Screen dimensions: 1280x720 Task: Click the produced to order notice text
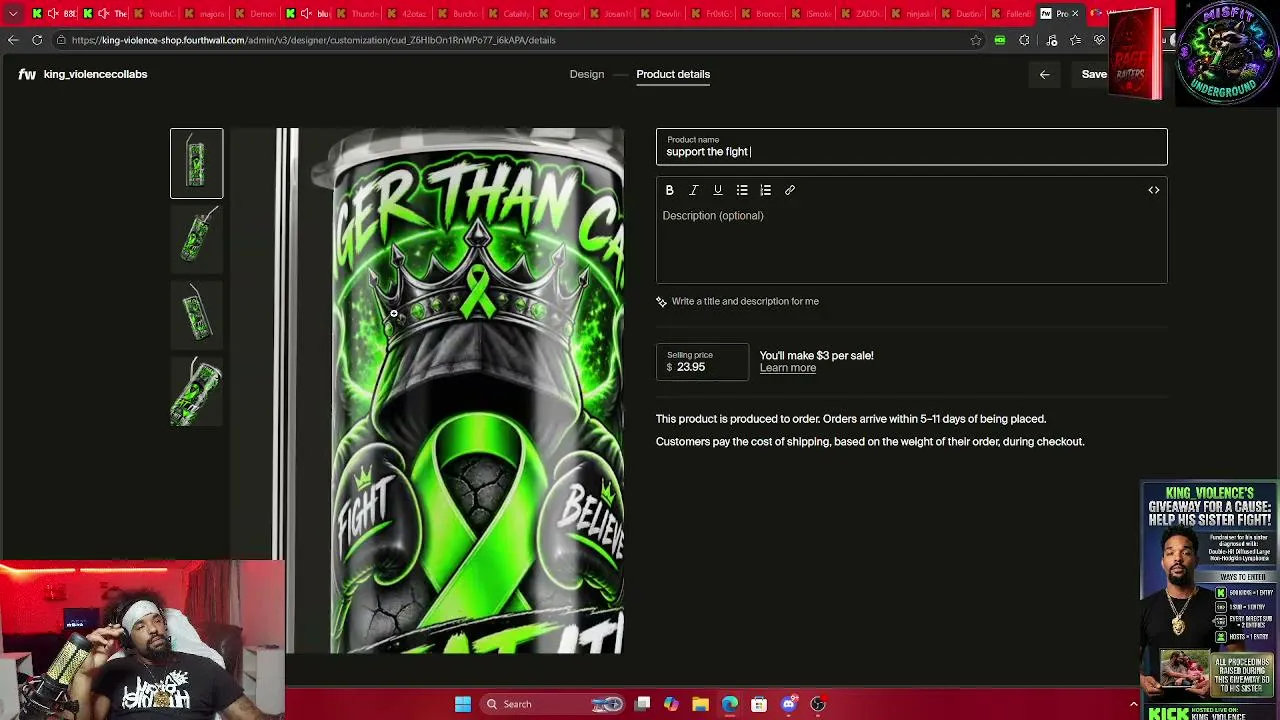tap(851, 419)
